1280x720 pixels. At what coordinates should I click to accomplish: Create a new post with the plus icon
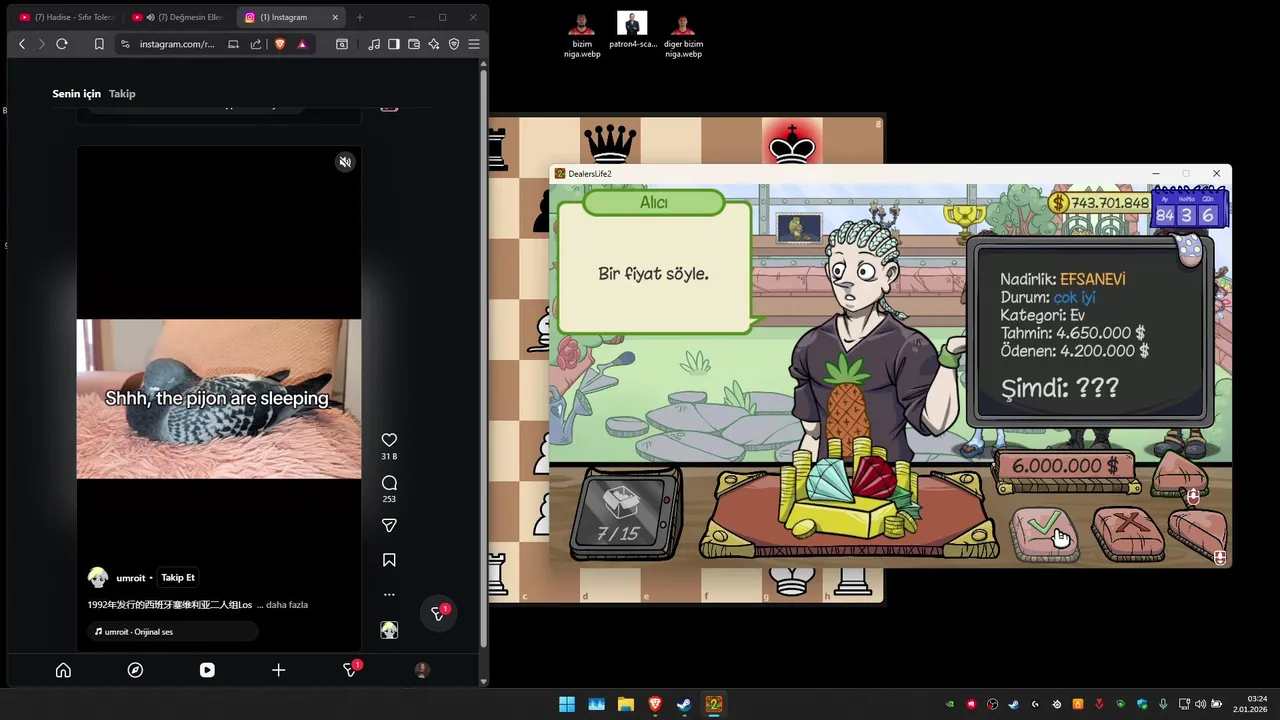click(x=278, y=670)
